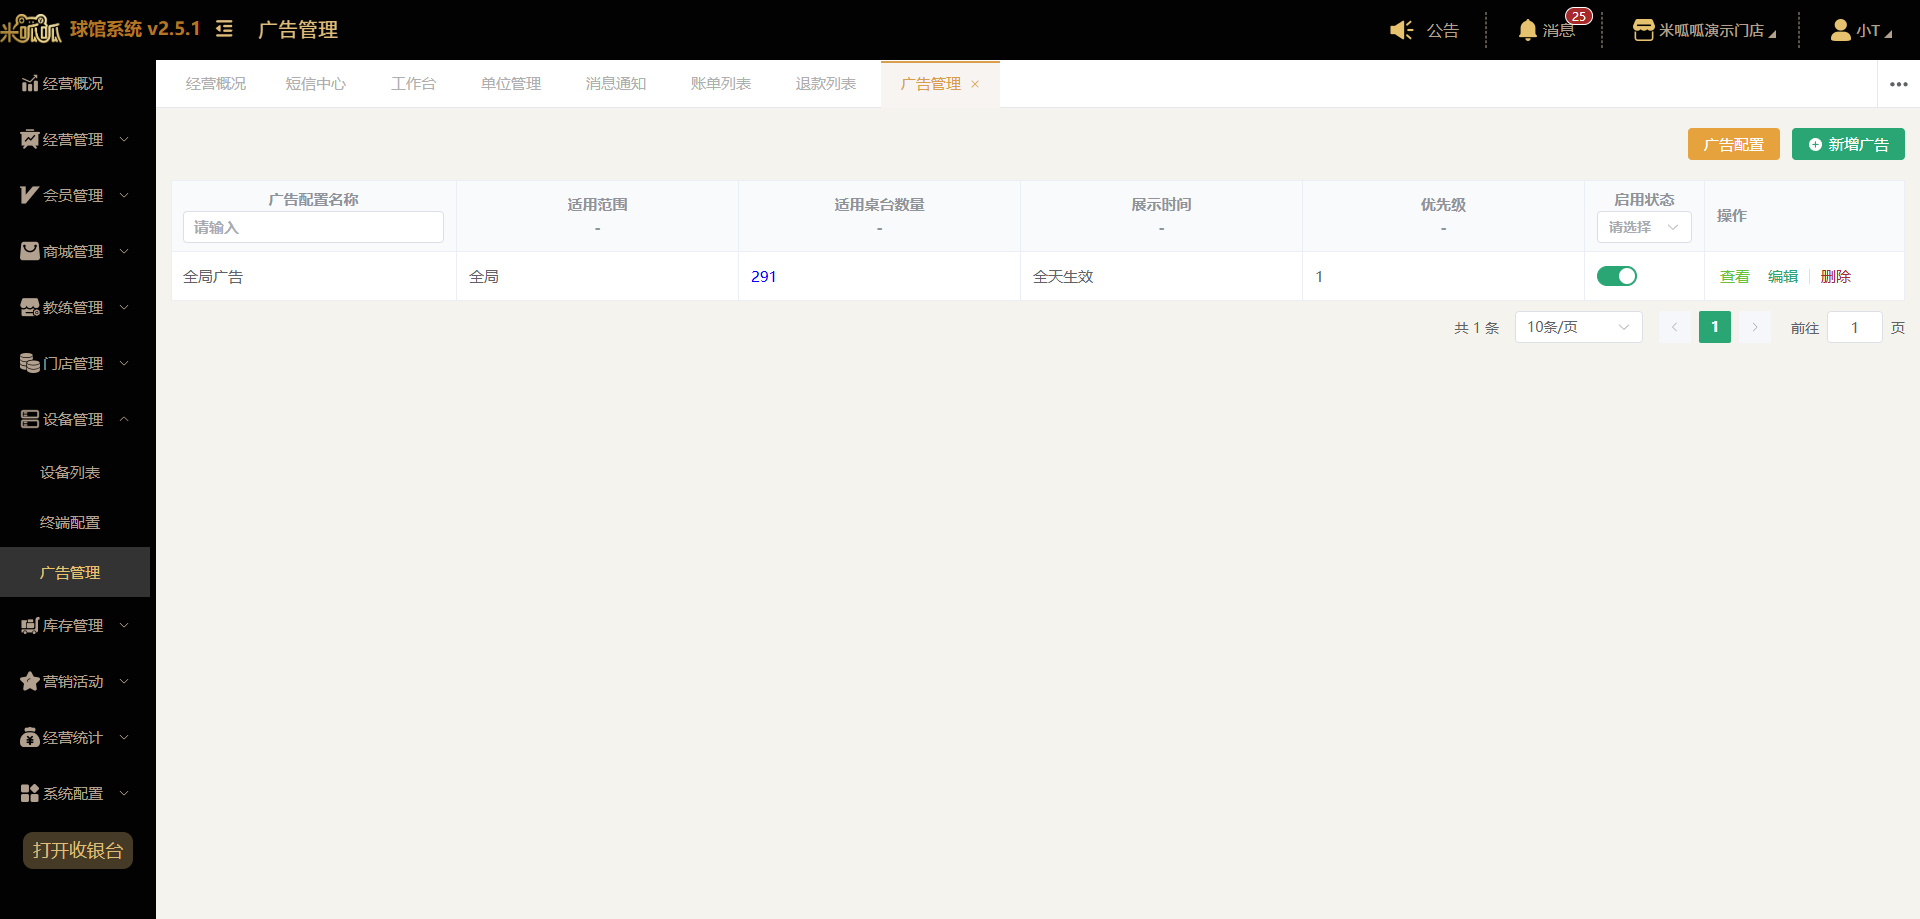Collapse sidebar with the menu fold icon
1920x919 pixels.
click(224, 29)
